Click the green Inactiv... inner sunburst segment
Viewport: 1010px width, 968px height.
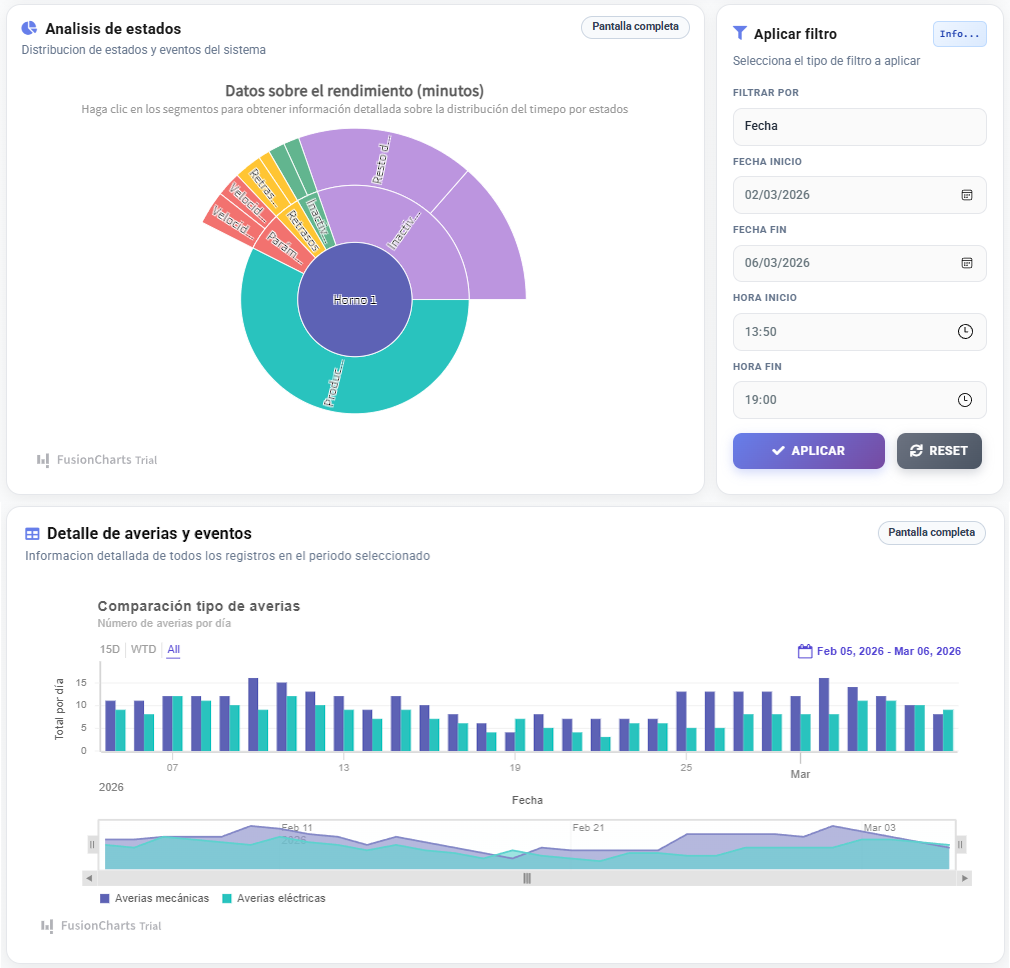click(318, 219)
